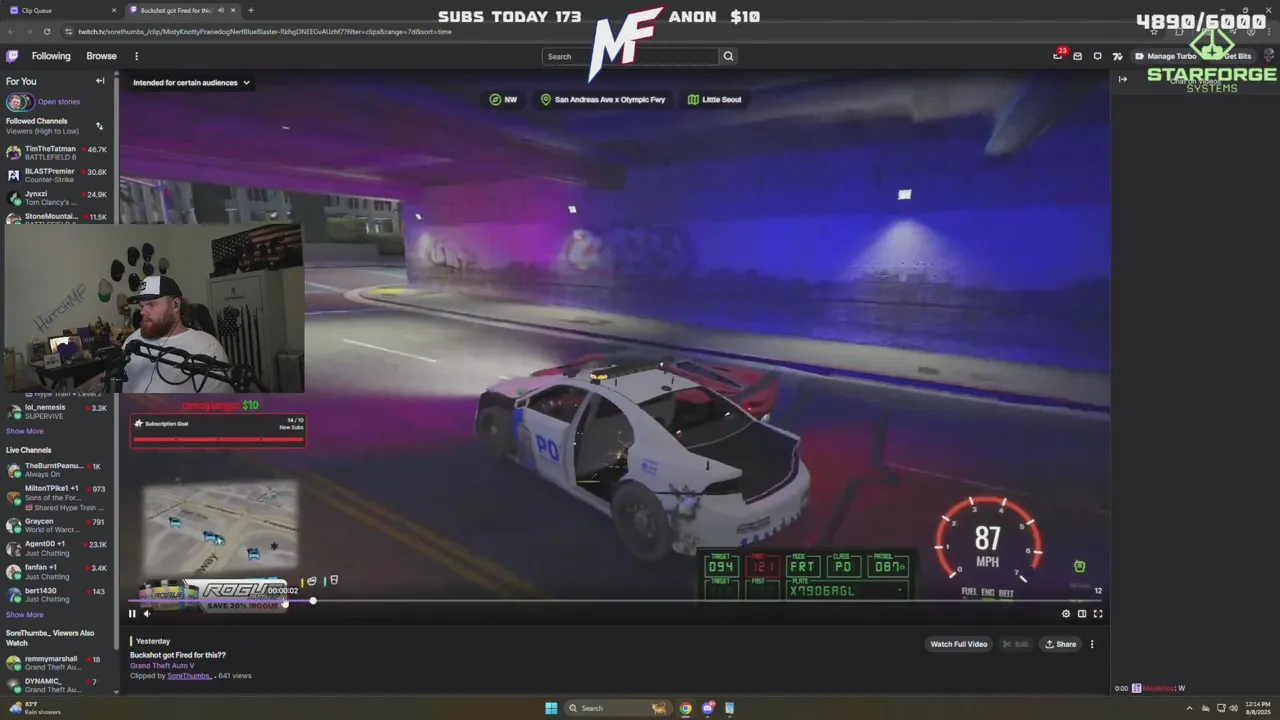Show more followed channels
The height and width of the screenshot is (720, 1280).
(x=25, y=431)
